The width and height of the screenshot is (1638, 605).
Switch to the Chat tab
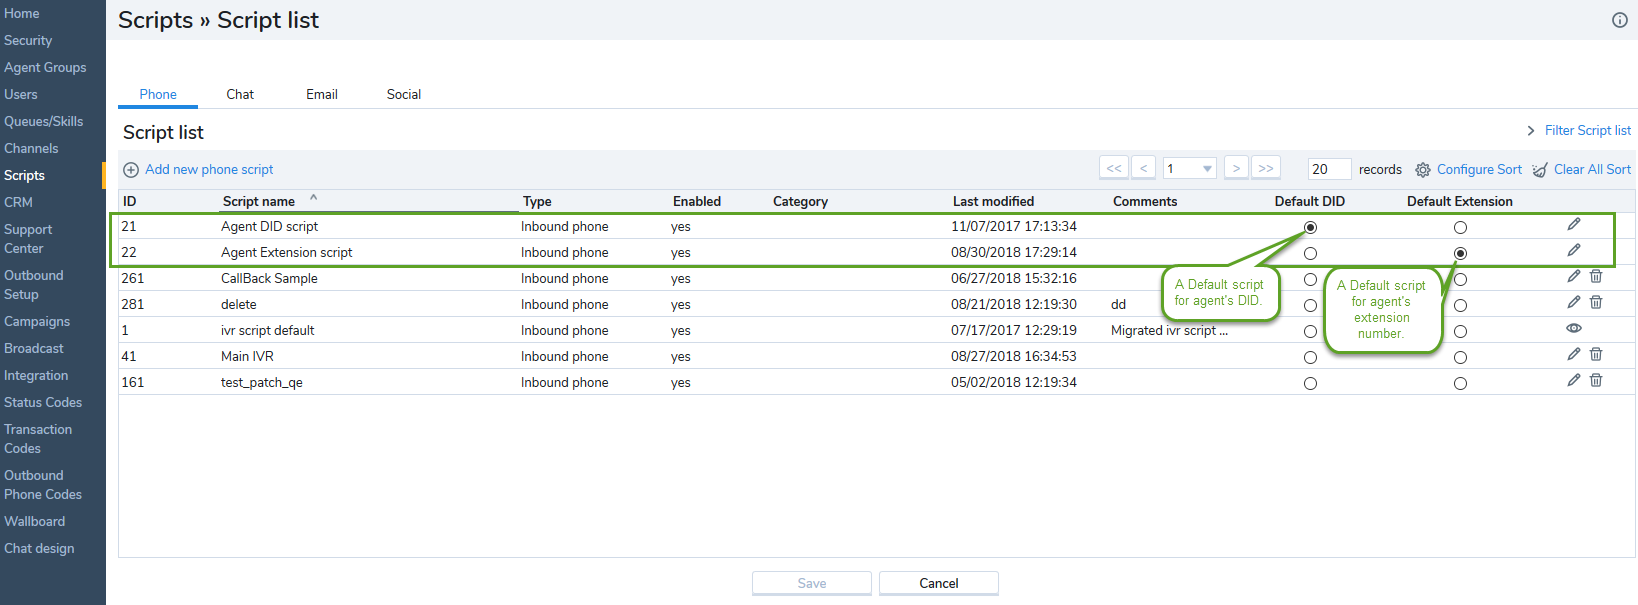click(x=240, y=94)
